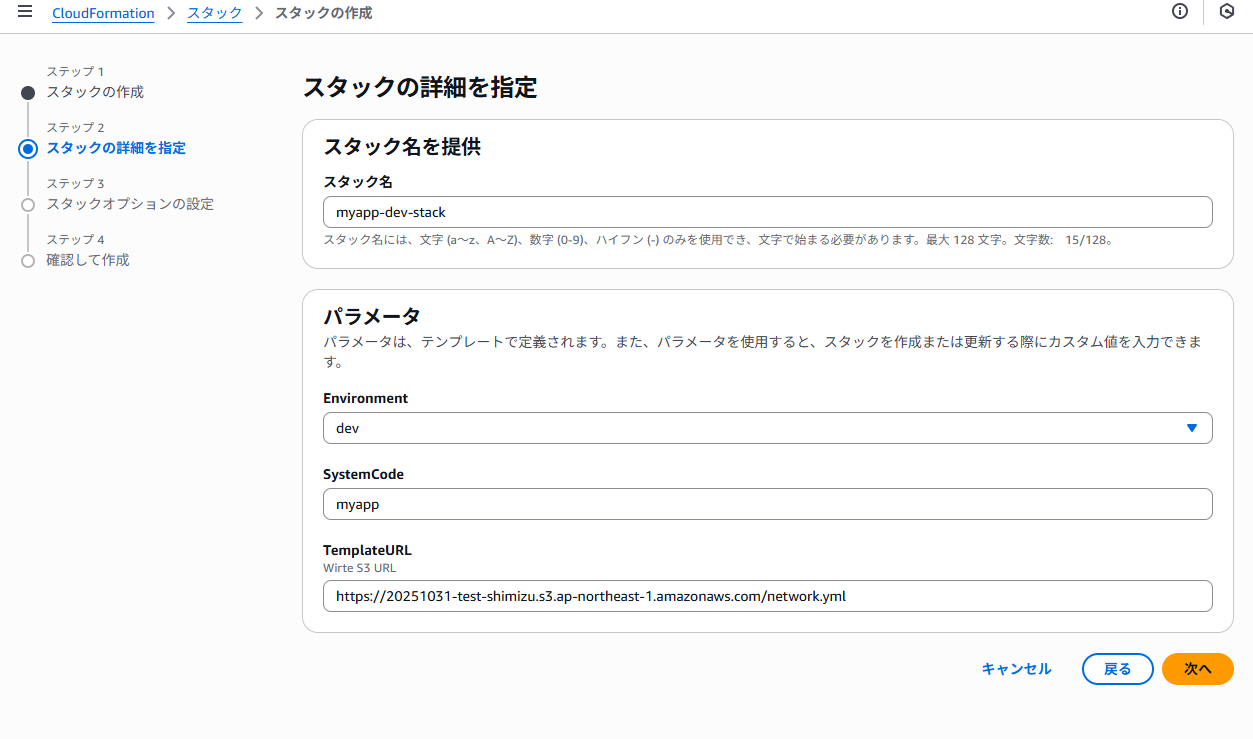The width and height of the screenshot is (1253, 739).
Task: Click step 1 filled circle indicator
Action: coord(28,93)
